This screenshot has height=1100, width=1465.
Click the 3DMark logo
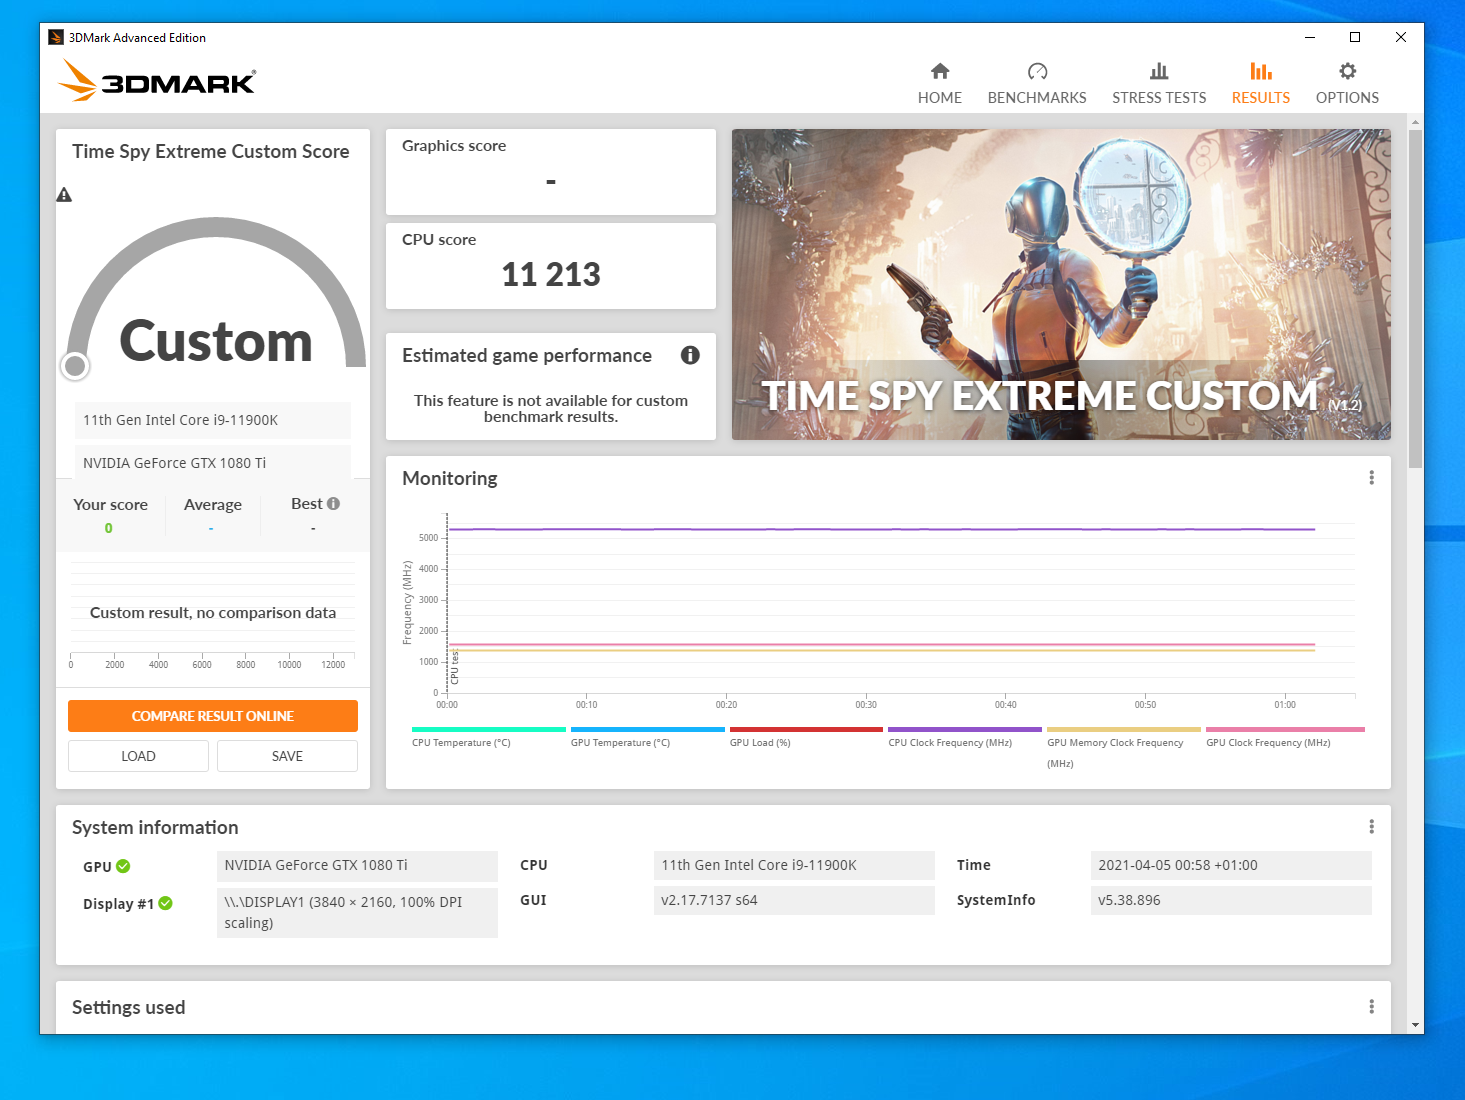[157, 80]
